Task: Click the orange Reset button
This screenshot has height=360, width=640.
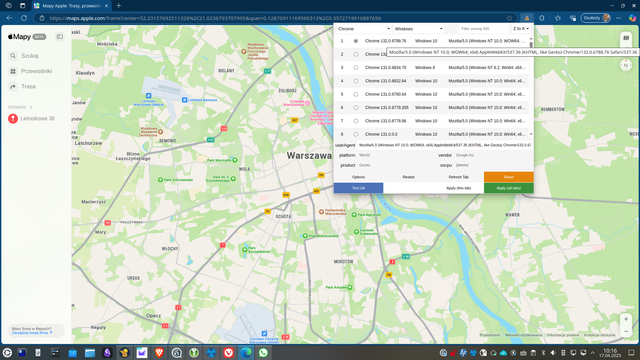Action: 509,177
